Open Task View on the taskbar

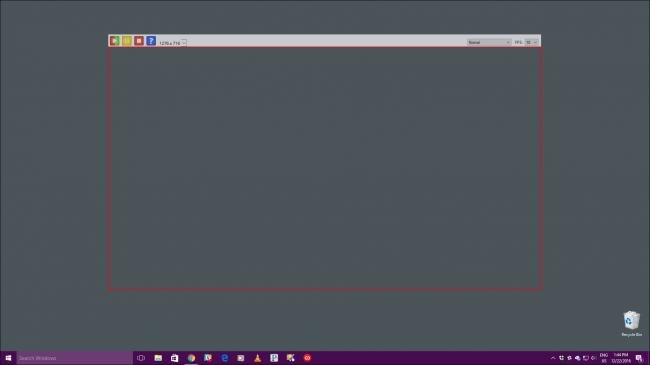tap(141, 358)
